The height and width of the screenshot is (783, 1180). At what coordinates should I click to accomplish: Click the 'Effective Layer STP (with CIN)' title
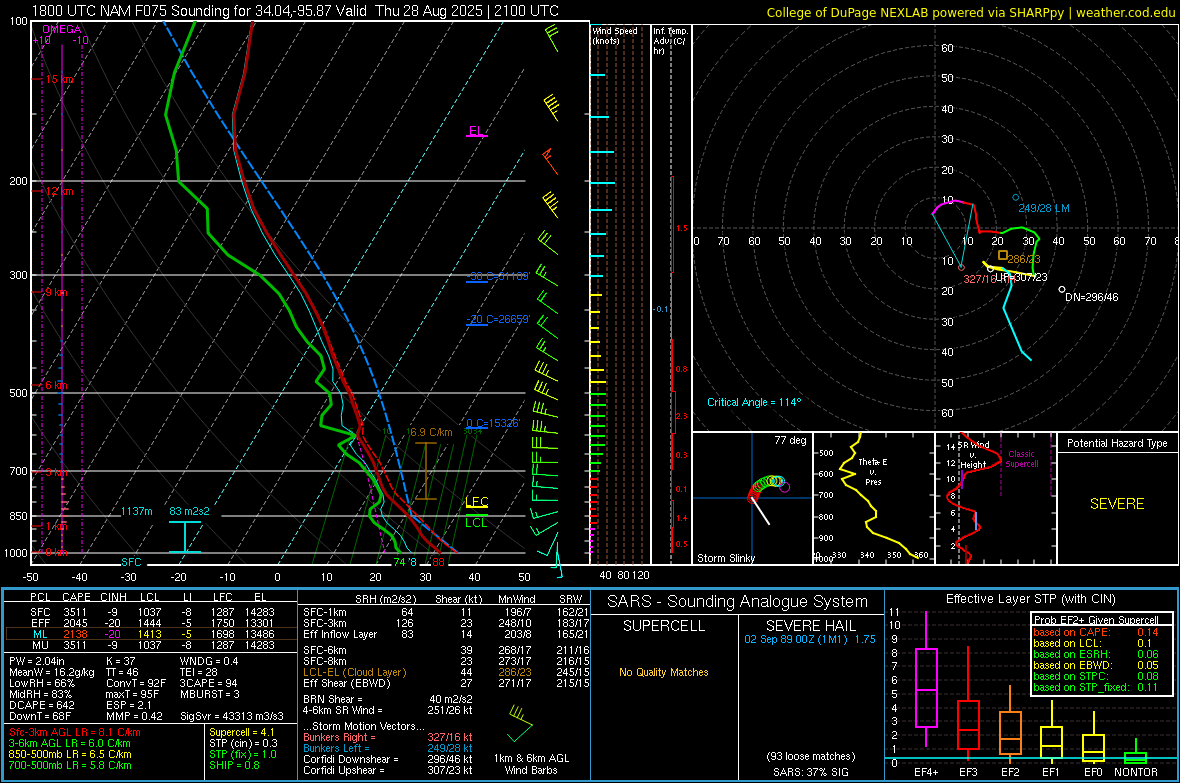tap(1030, 599)
